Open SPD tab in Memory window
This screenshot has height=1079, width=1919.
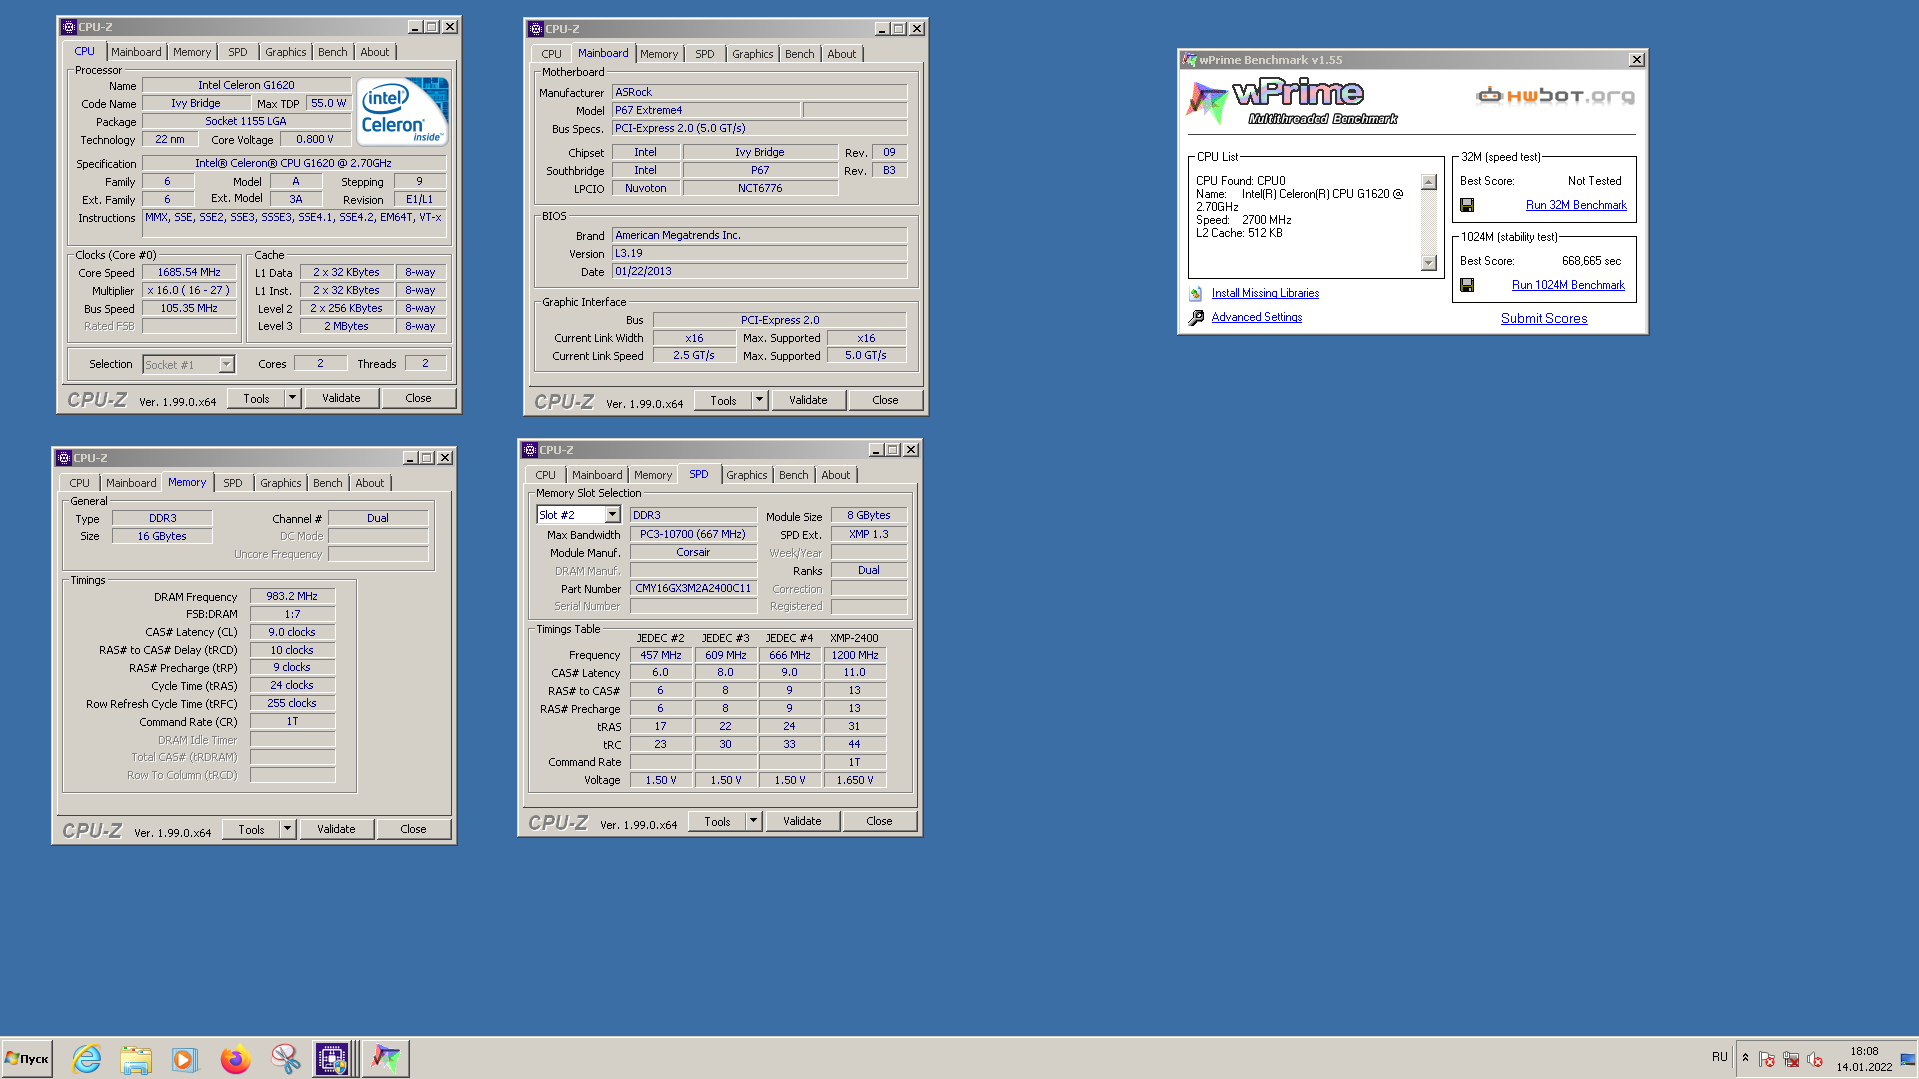pyautogui.click(x=232, y=483)
